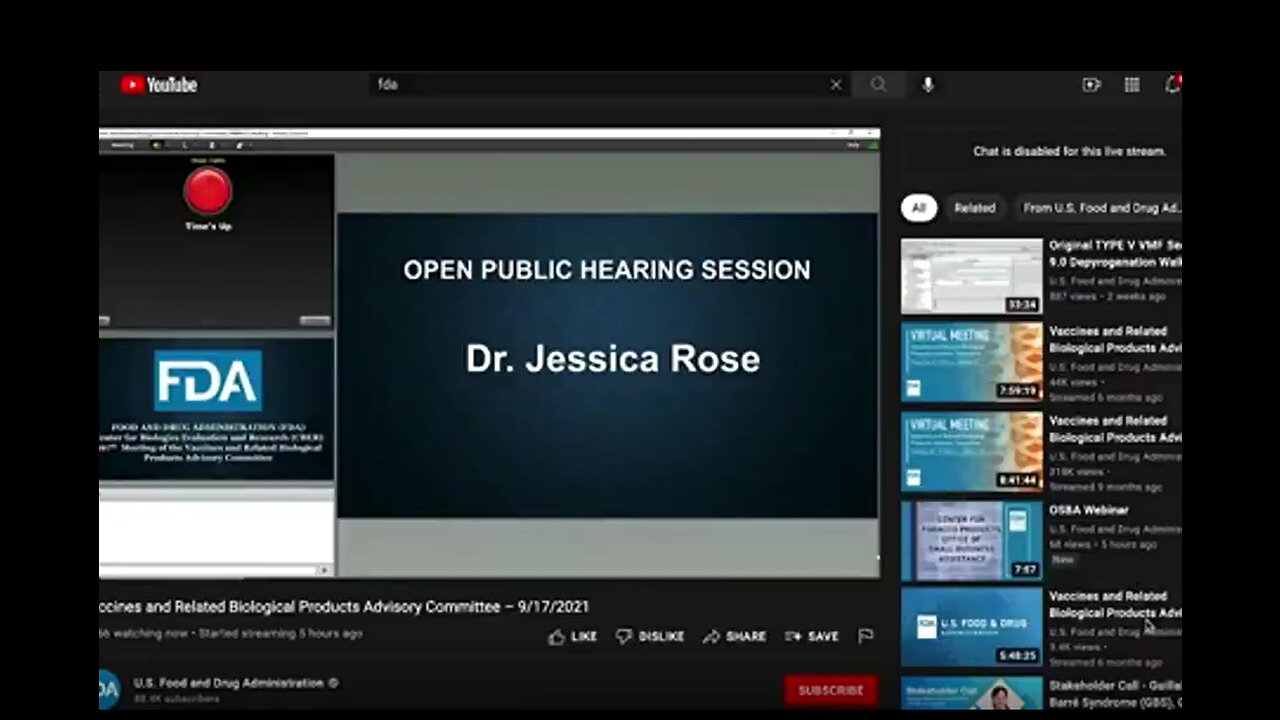Open the 'Stakeholder Call - Guillain' video title

click(x=1115, y=693)
